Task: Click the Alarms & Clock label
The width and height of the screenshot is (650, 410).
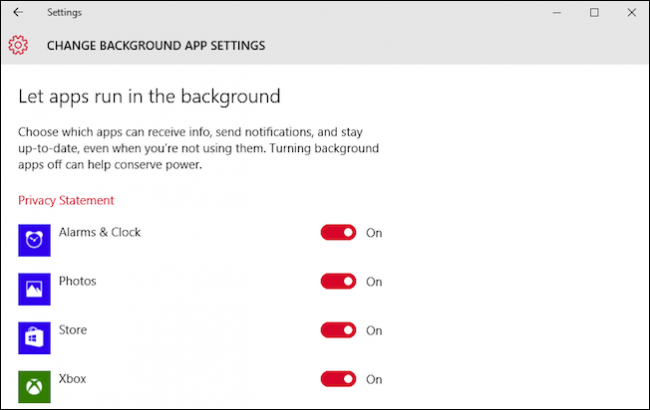Action: click(100, 232)
